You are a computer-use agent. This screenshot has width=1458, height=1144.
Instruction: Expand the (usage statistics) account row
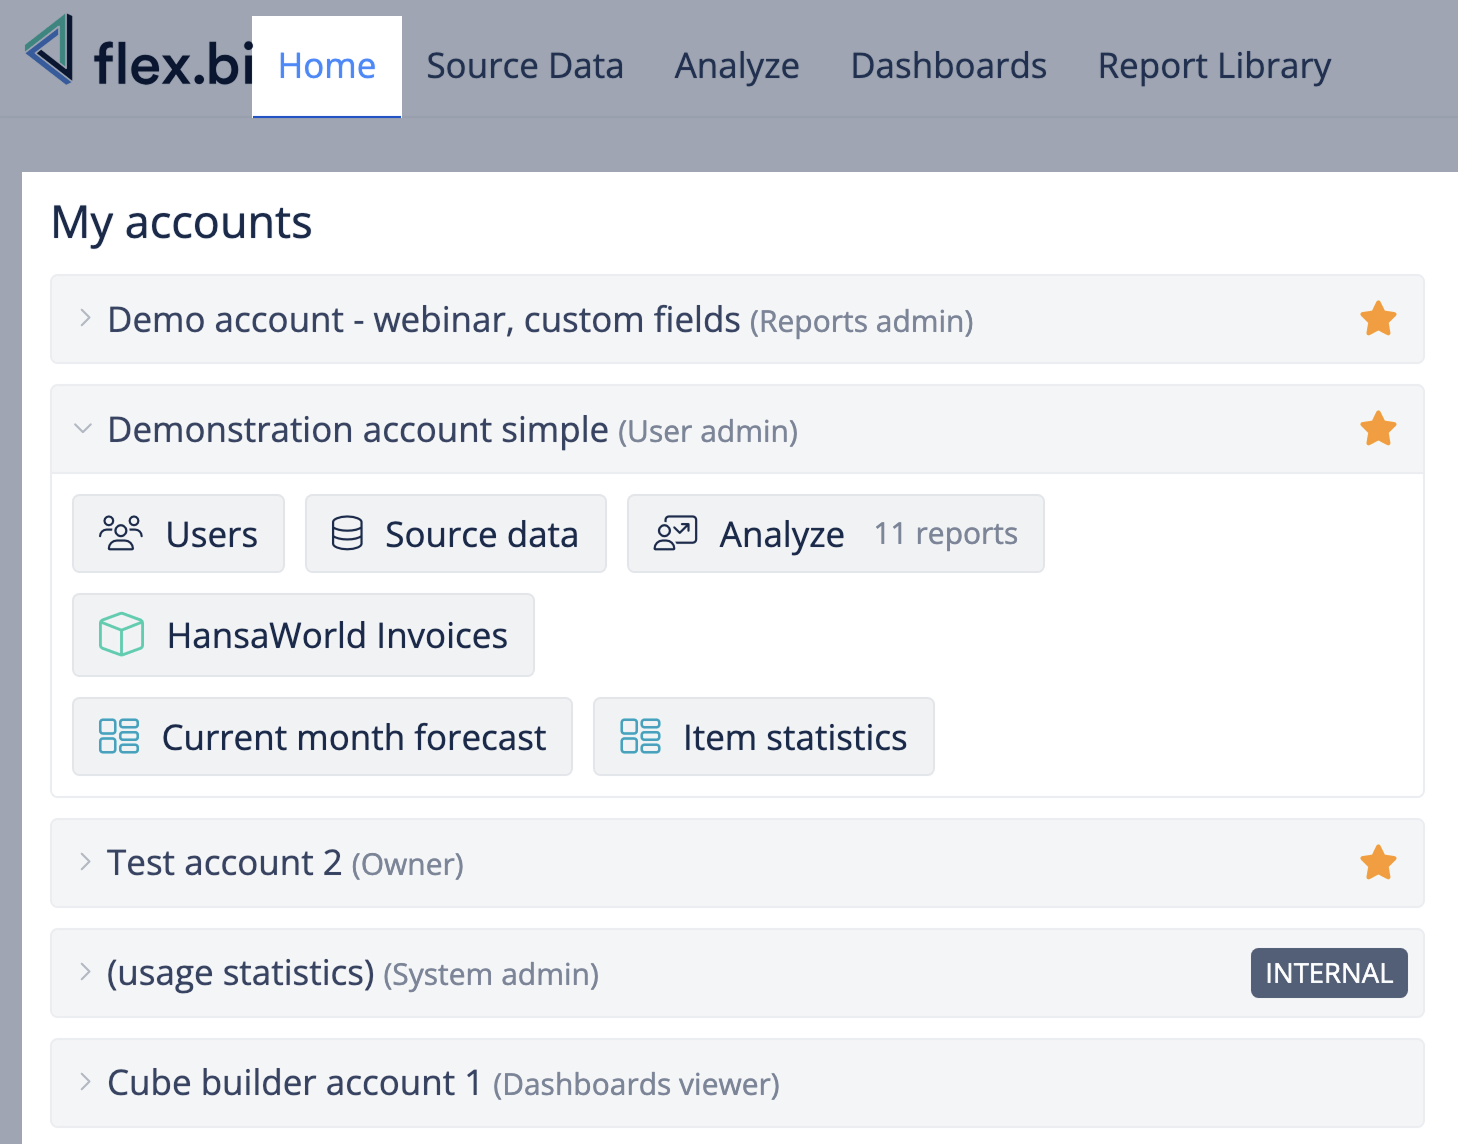click(85, 972)
